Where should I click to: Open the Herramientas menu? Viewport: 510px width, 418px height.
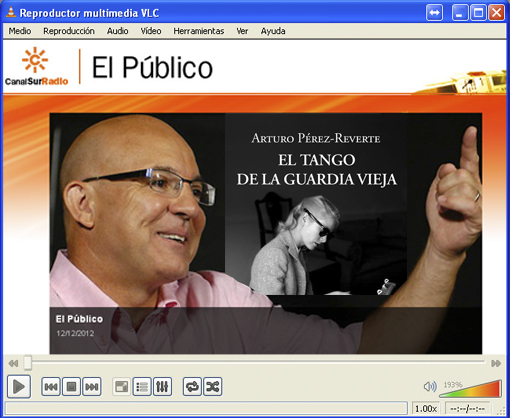pos(199,31)
